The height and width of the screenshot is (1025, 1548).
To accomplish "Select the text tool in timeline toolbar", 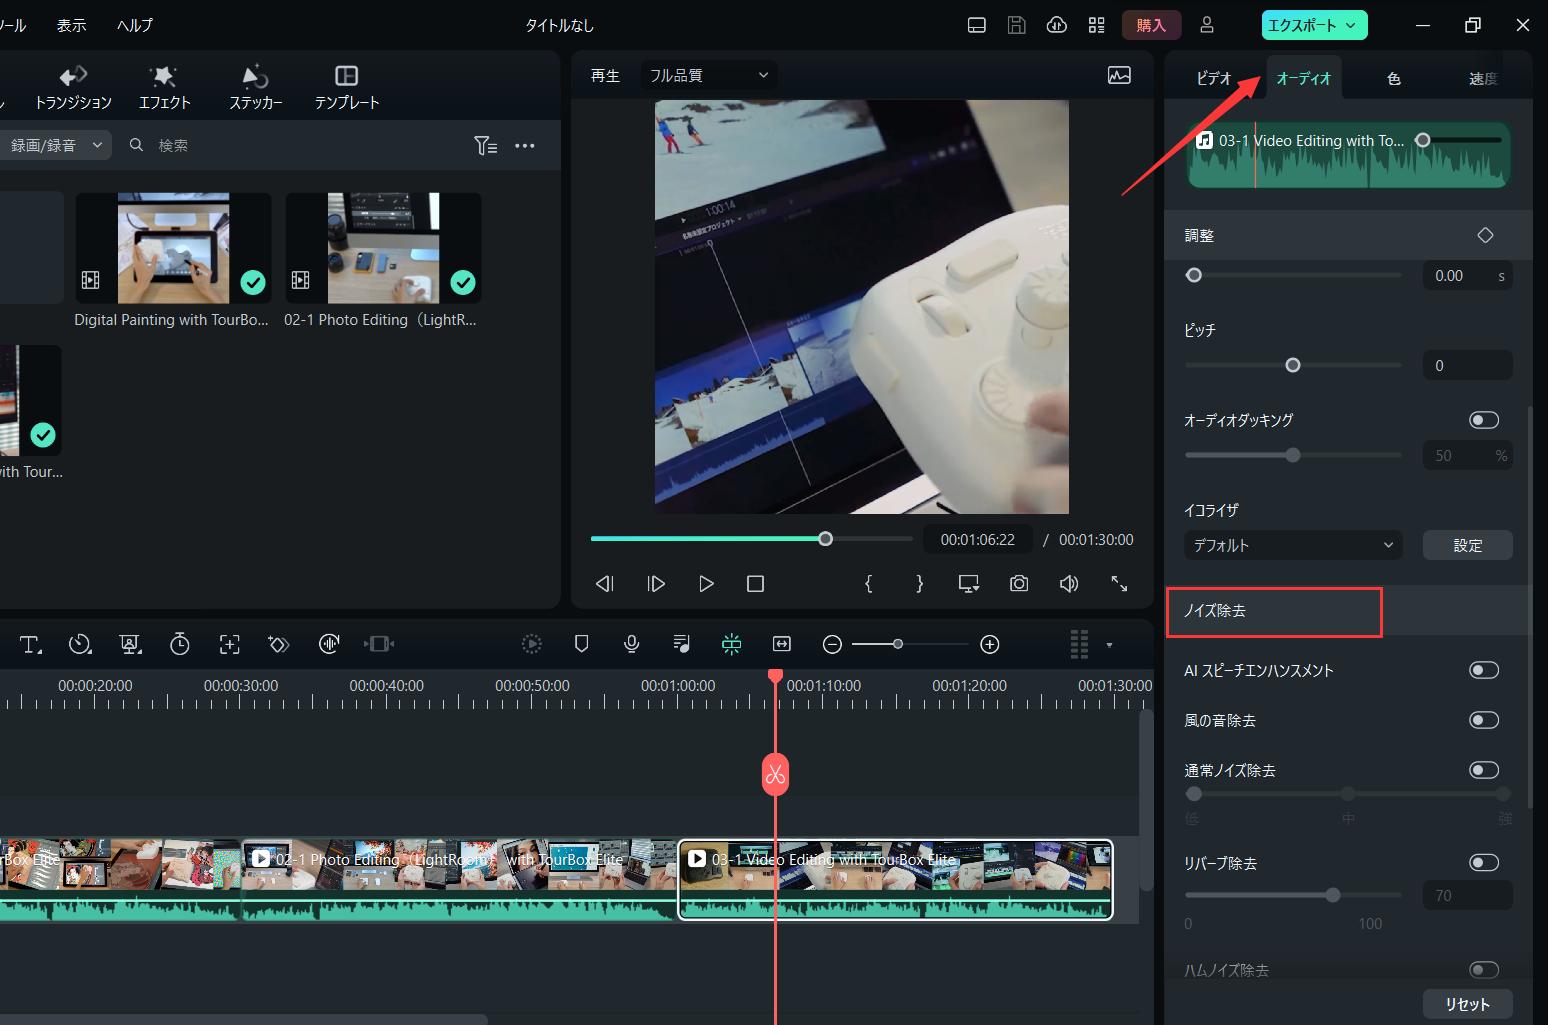I will 30,644.
